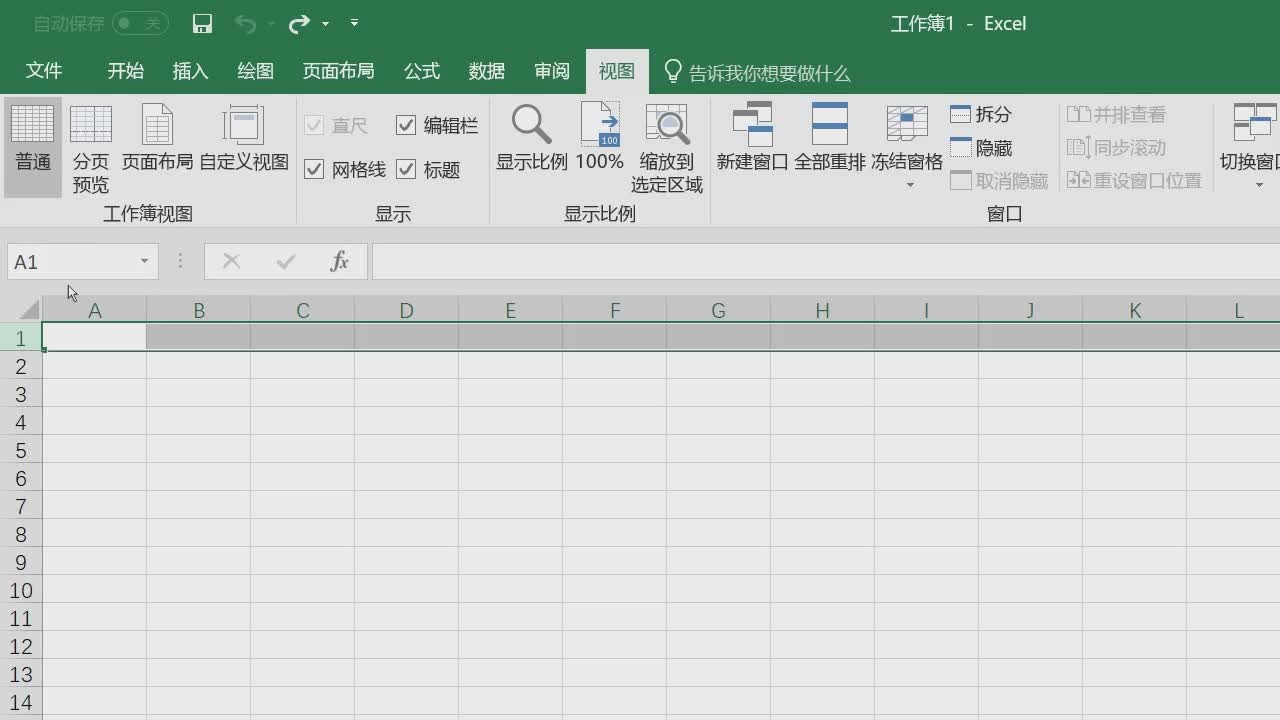1280x720 pixels.
Task: Switch to the Data (数据) tab
Action: pos(486,71)
